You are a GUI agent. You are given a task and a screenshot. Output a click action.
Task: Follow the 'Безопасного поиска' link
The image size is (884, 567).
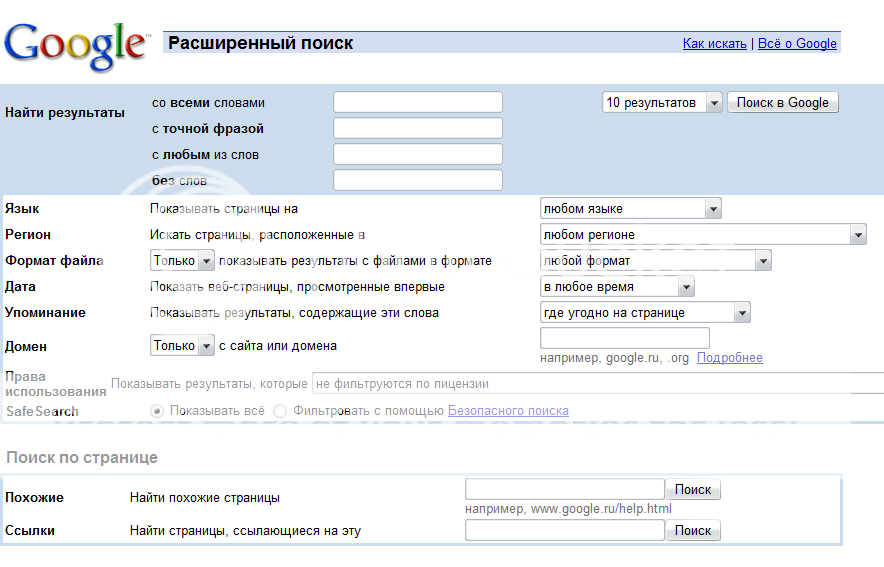click(x=508, y=411)
